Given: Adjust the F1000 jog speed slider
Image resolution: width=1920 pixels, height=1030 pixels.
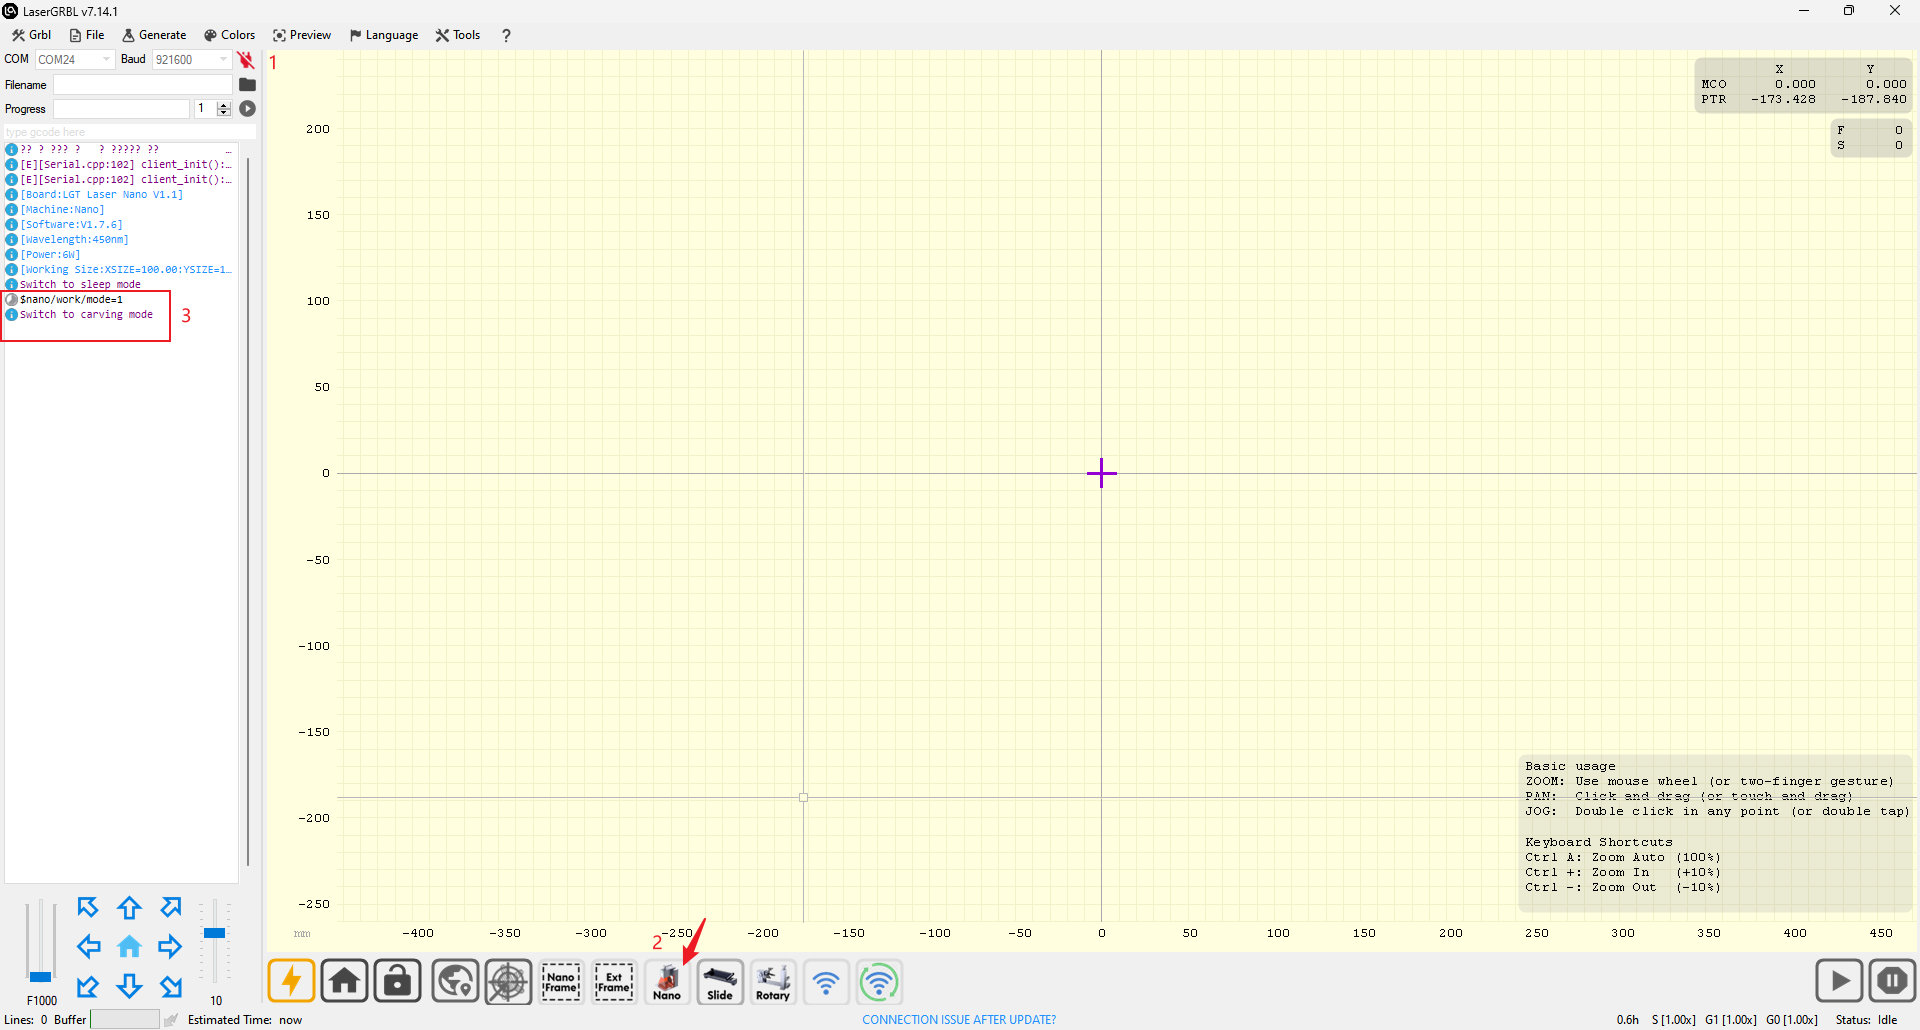Looking at the screenshot, I should 40,975.
